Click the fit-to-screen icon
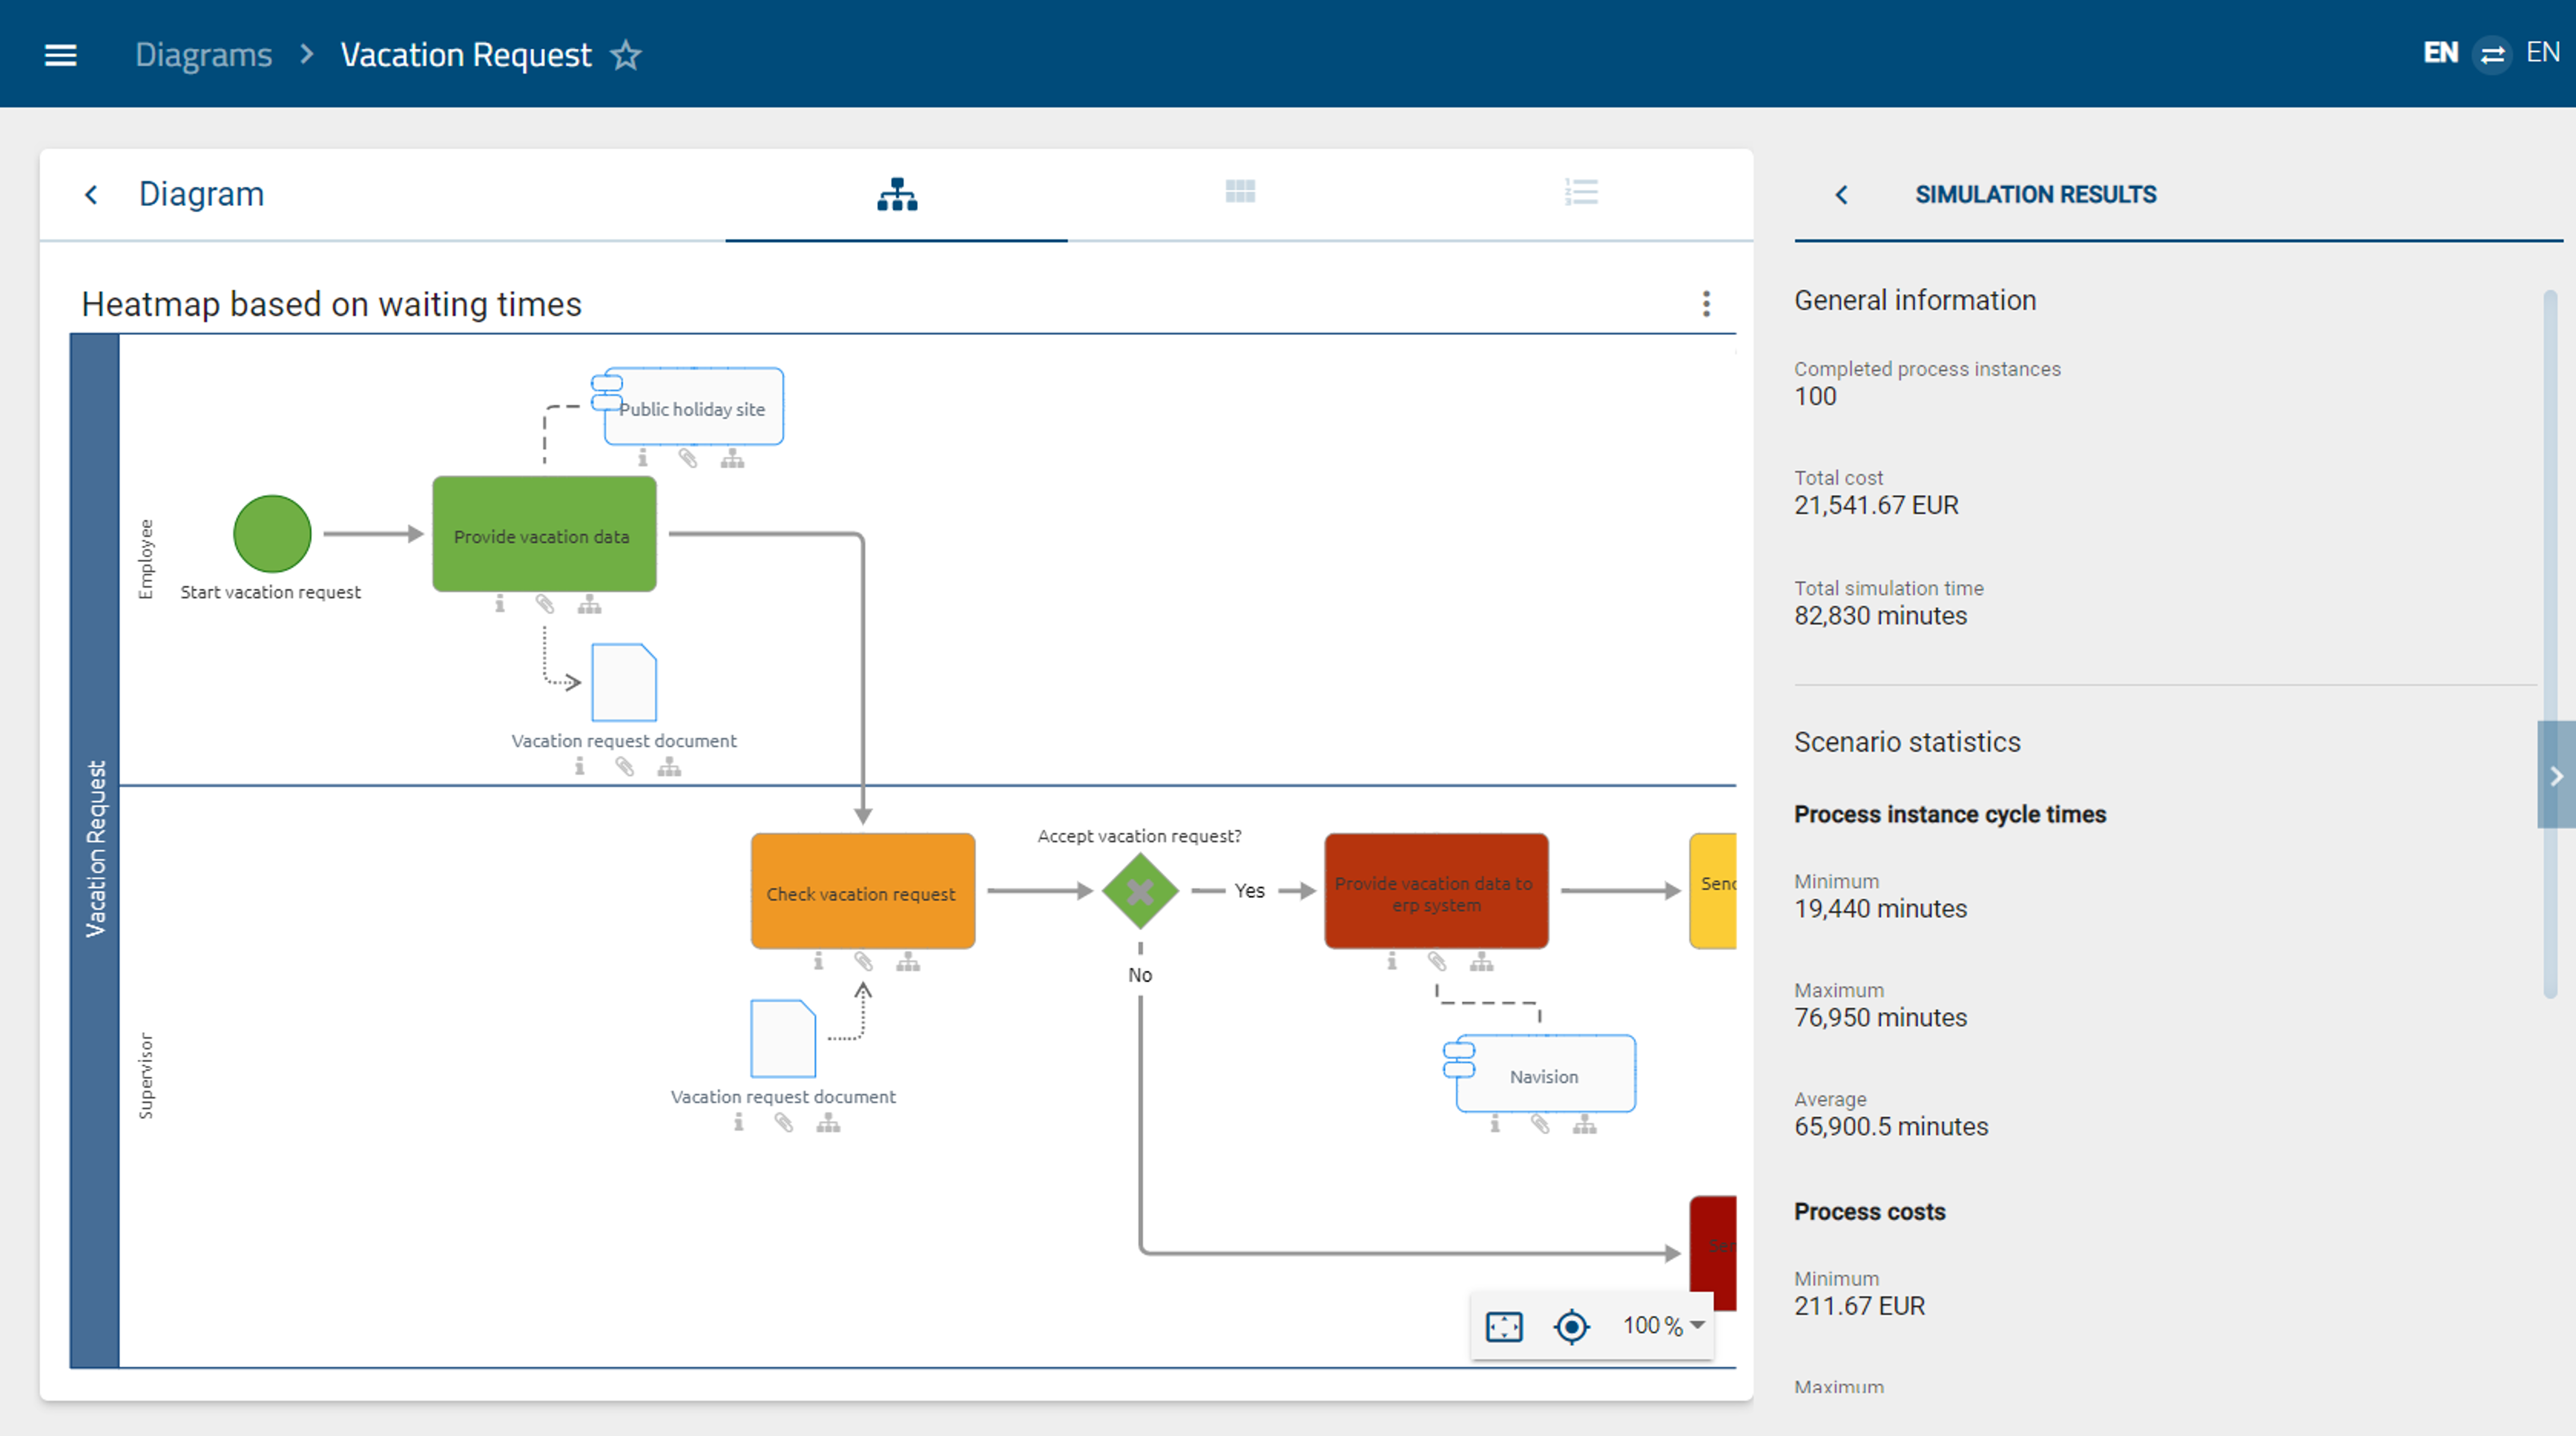Image resolution: width=2576 pixels, height=1436 pixels. tap(1504, 1326)
